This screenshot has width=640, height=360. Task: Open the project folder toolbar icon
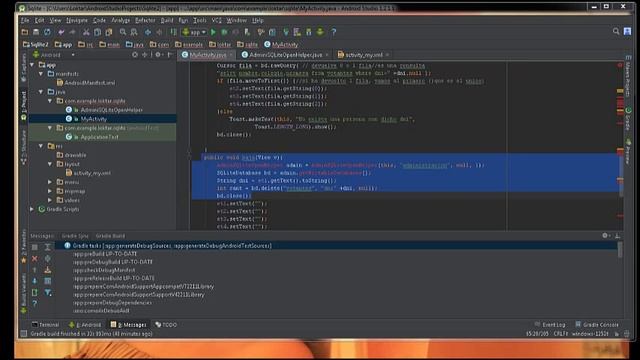25,32
